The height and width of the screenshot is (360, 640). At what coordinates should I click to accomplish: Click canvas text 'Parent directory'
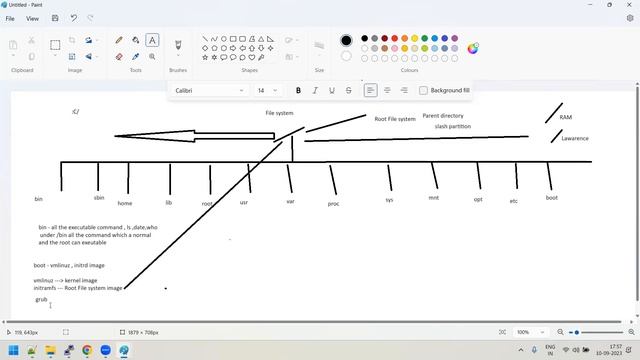[x=443, y=116]
